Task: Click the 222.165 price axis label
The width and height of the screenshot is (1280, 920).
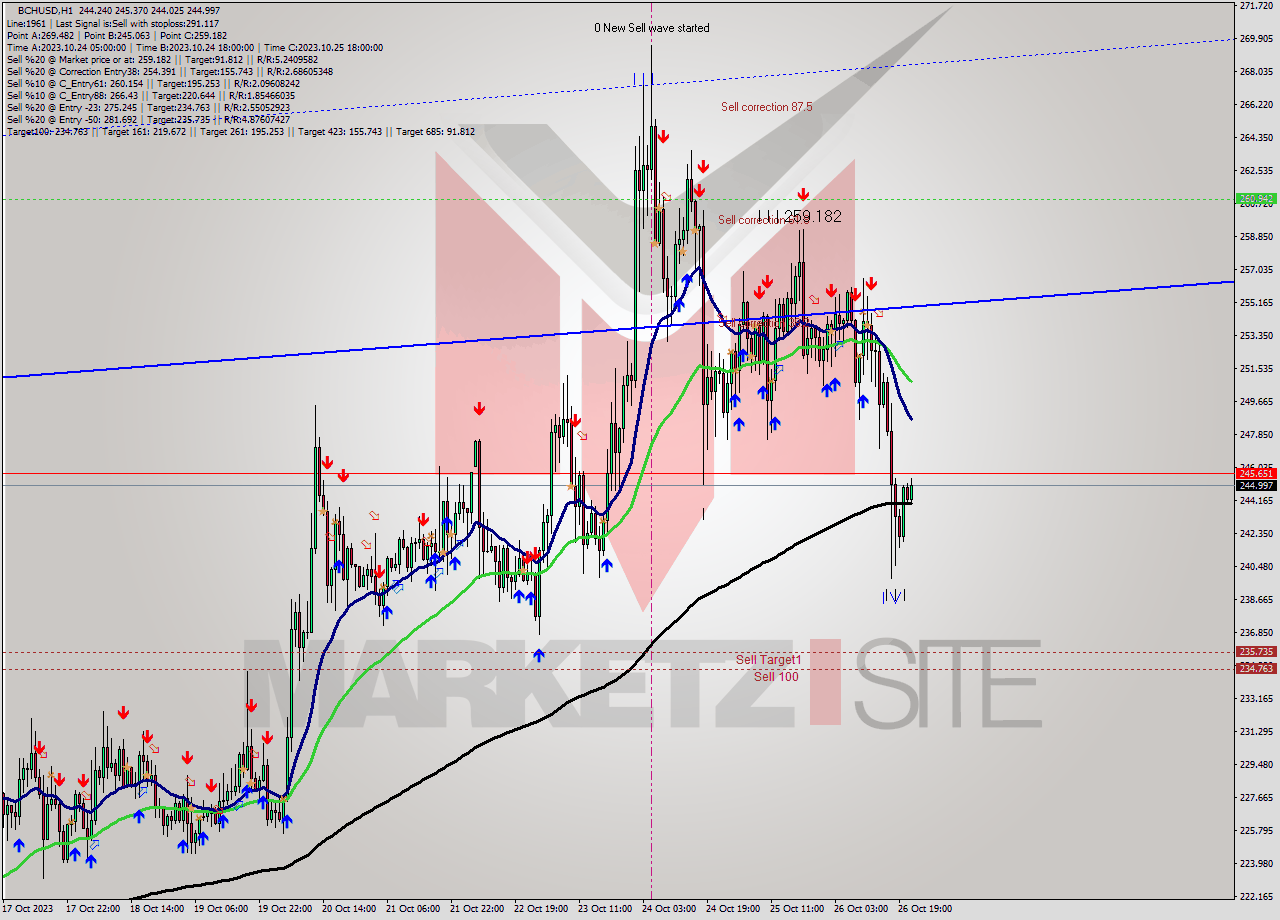Action: tap(1255, 896)
